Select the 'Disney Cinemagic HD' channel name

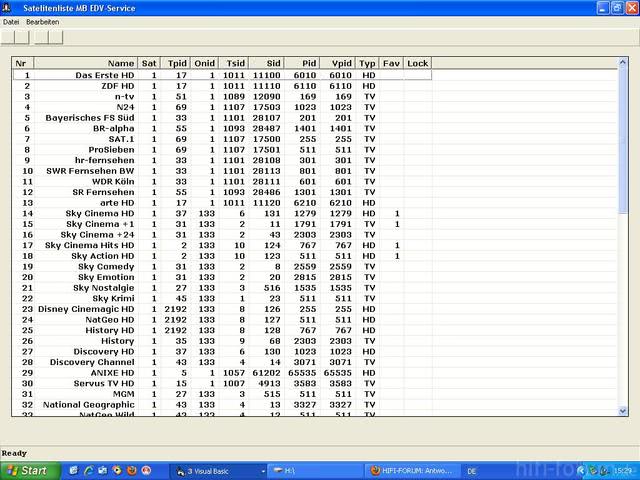(x=86, y=309)
